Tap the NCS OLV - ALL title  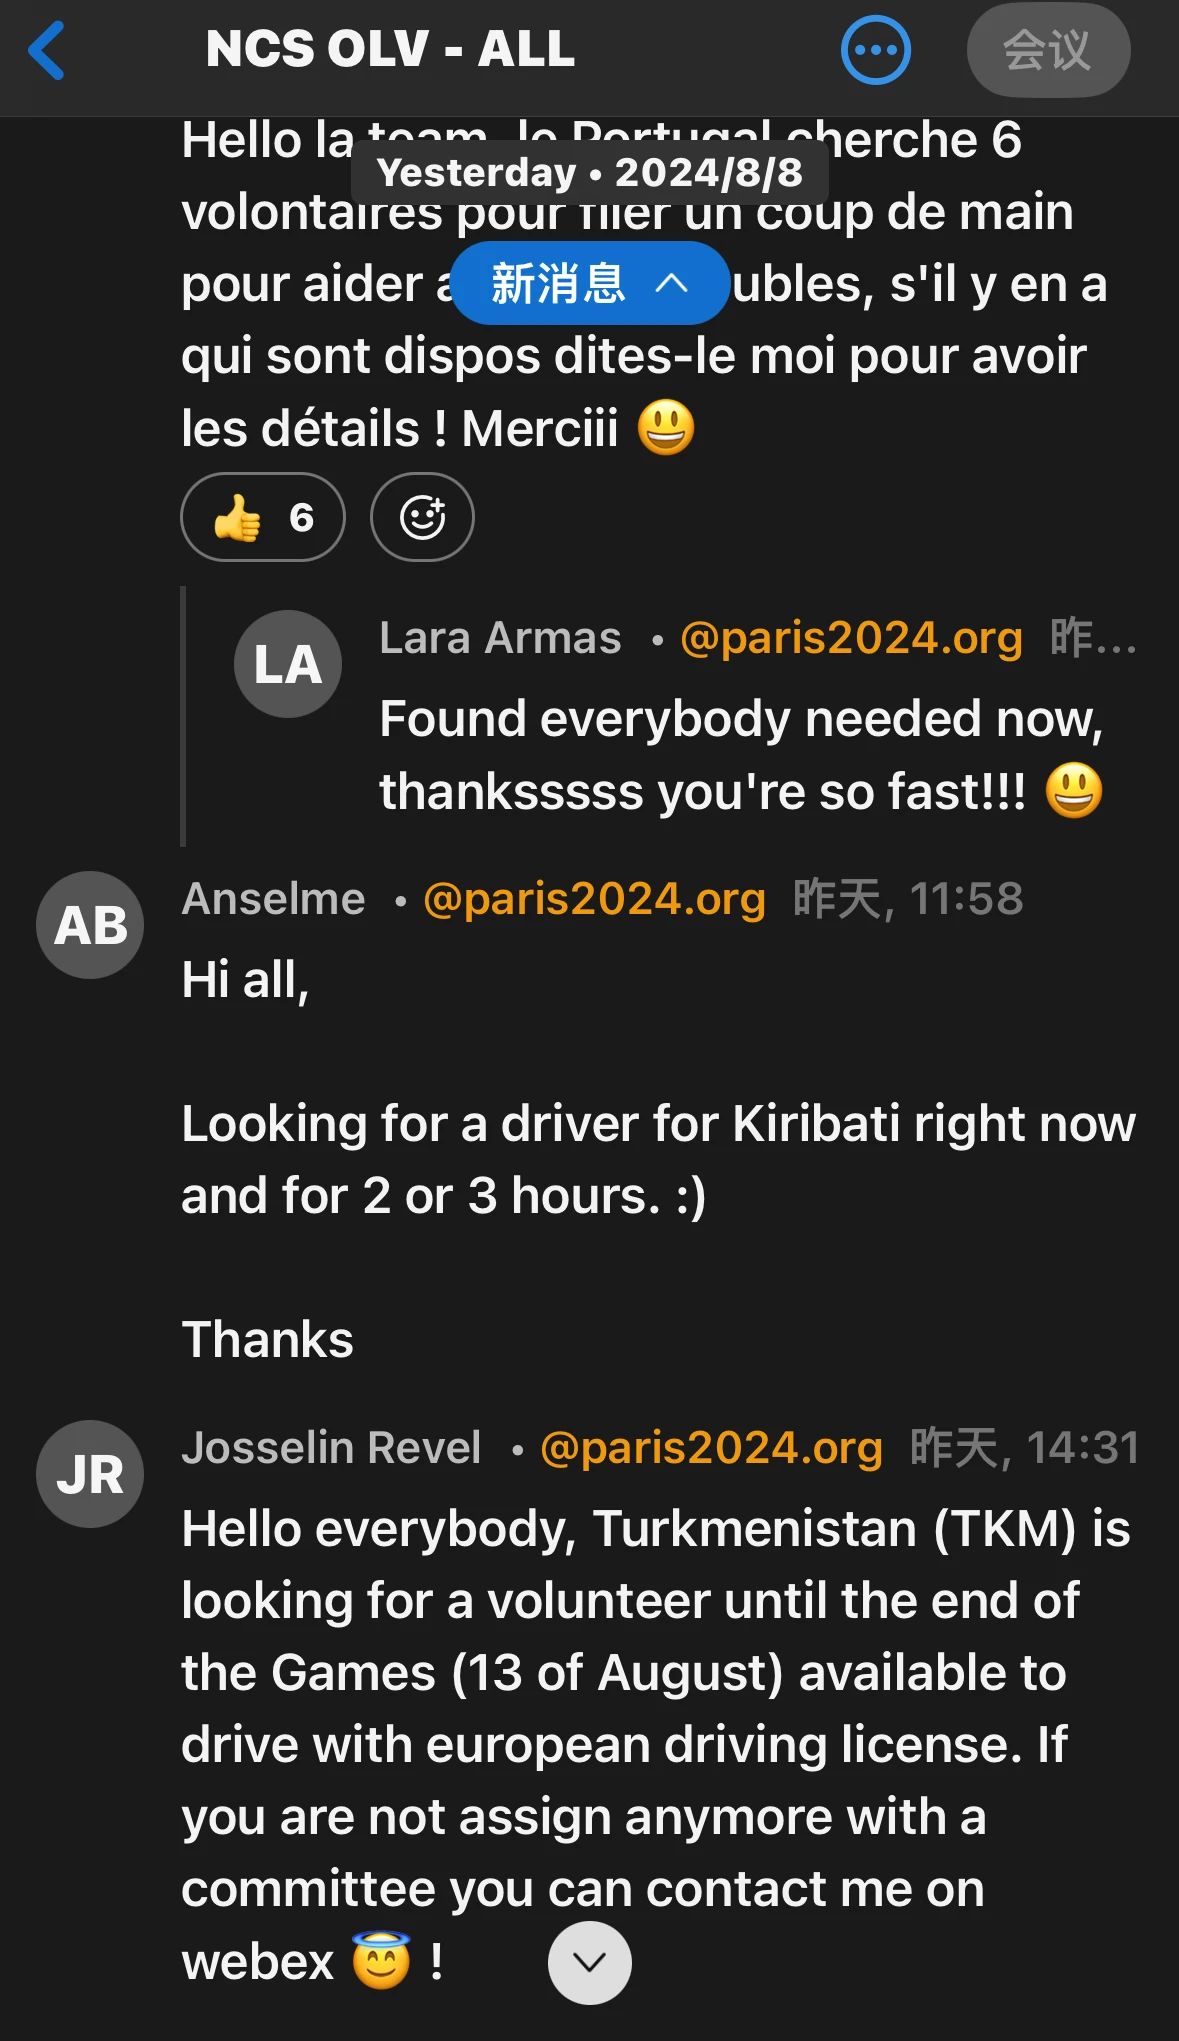click(390, 49)
